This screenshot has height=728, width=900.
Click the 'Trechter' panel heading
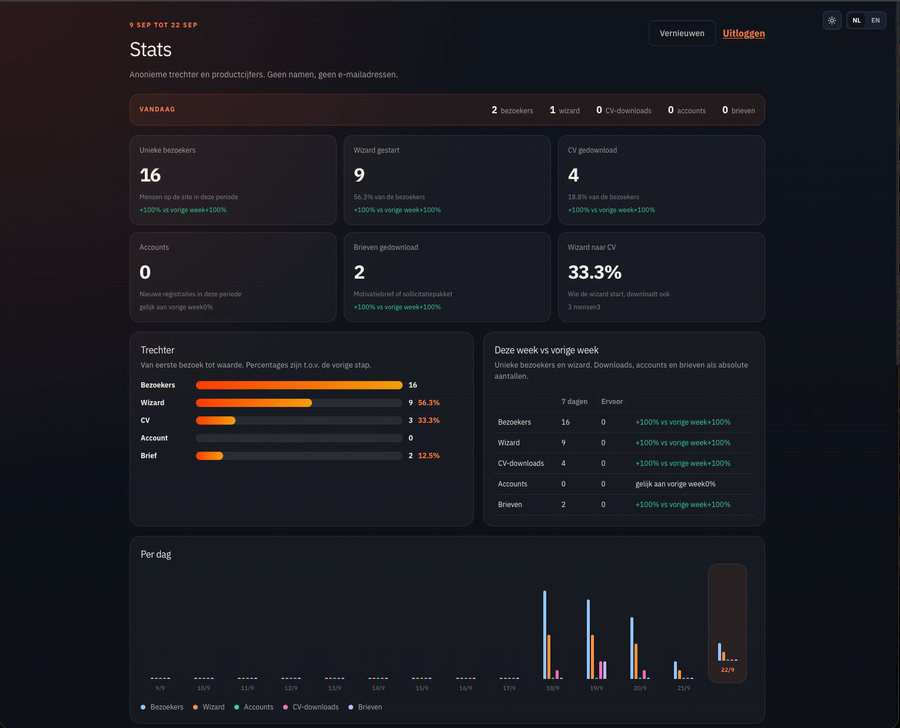157,350
